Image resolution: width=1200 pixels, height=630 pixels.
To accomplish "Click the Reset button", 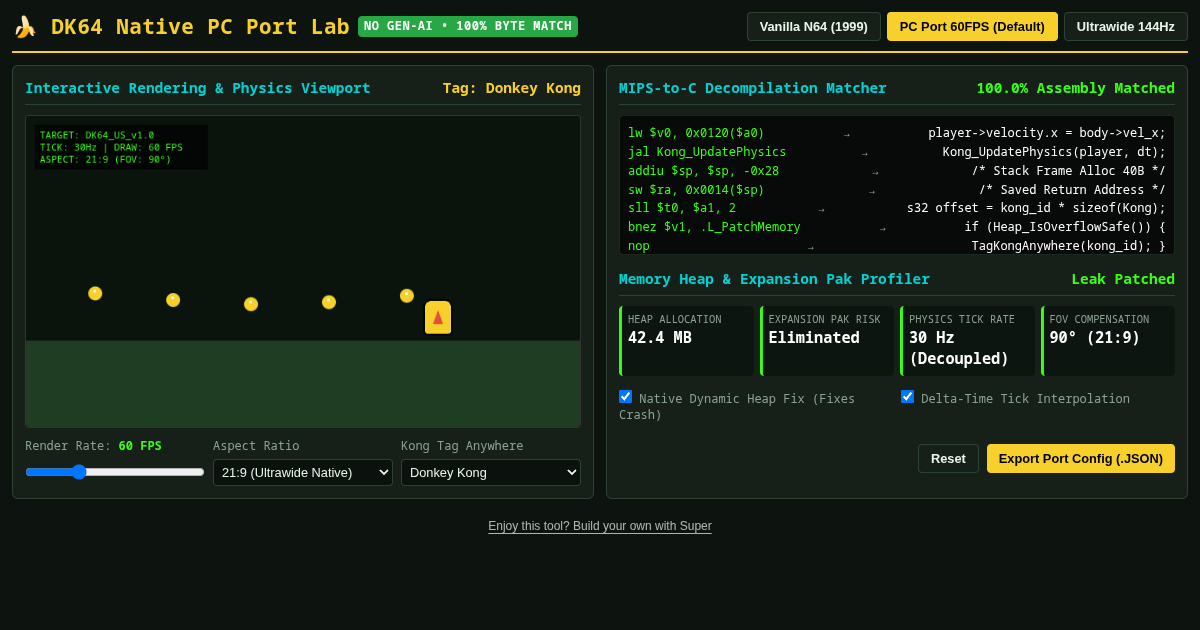I will point(948,458).
